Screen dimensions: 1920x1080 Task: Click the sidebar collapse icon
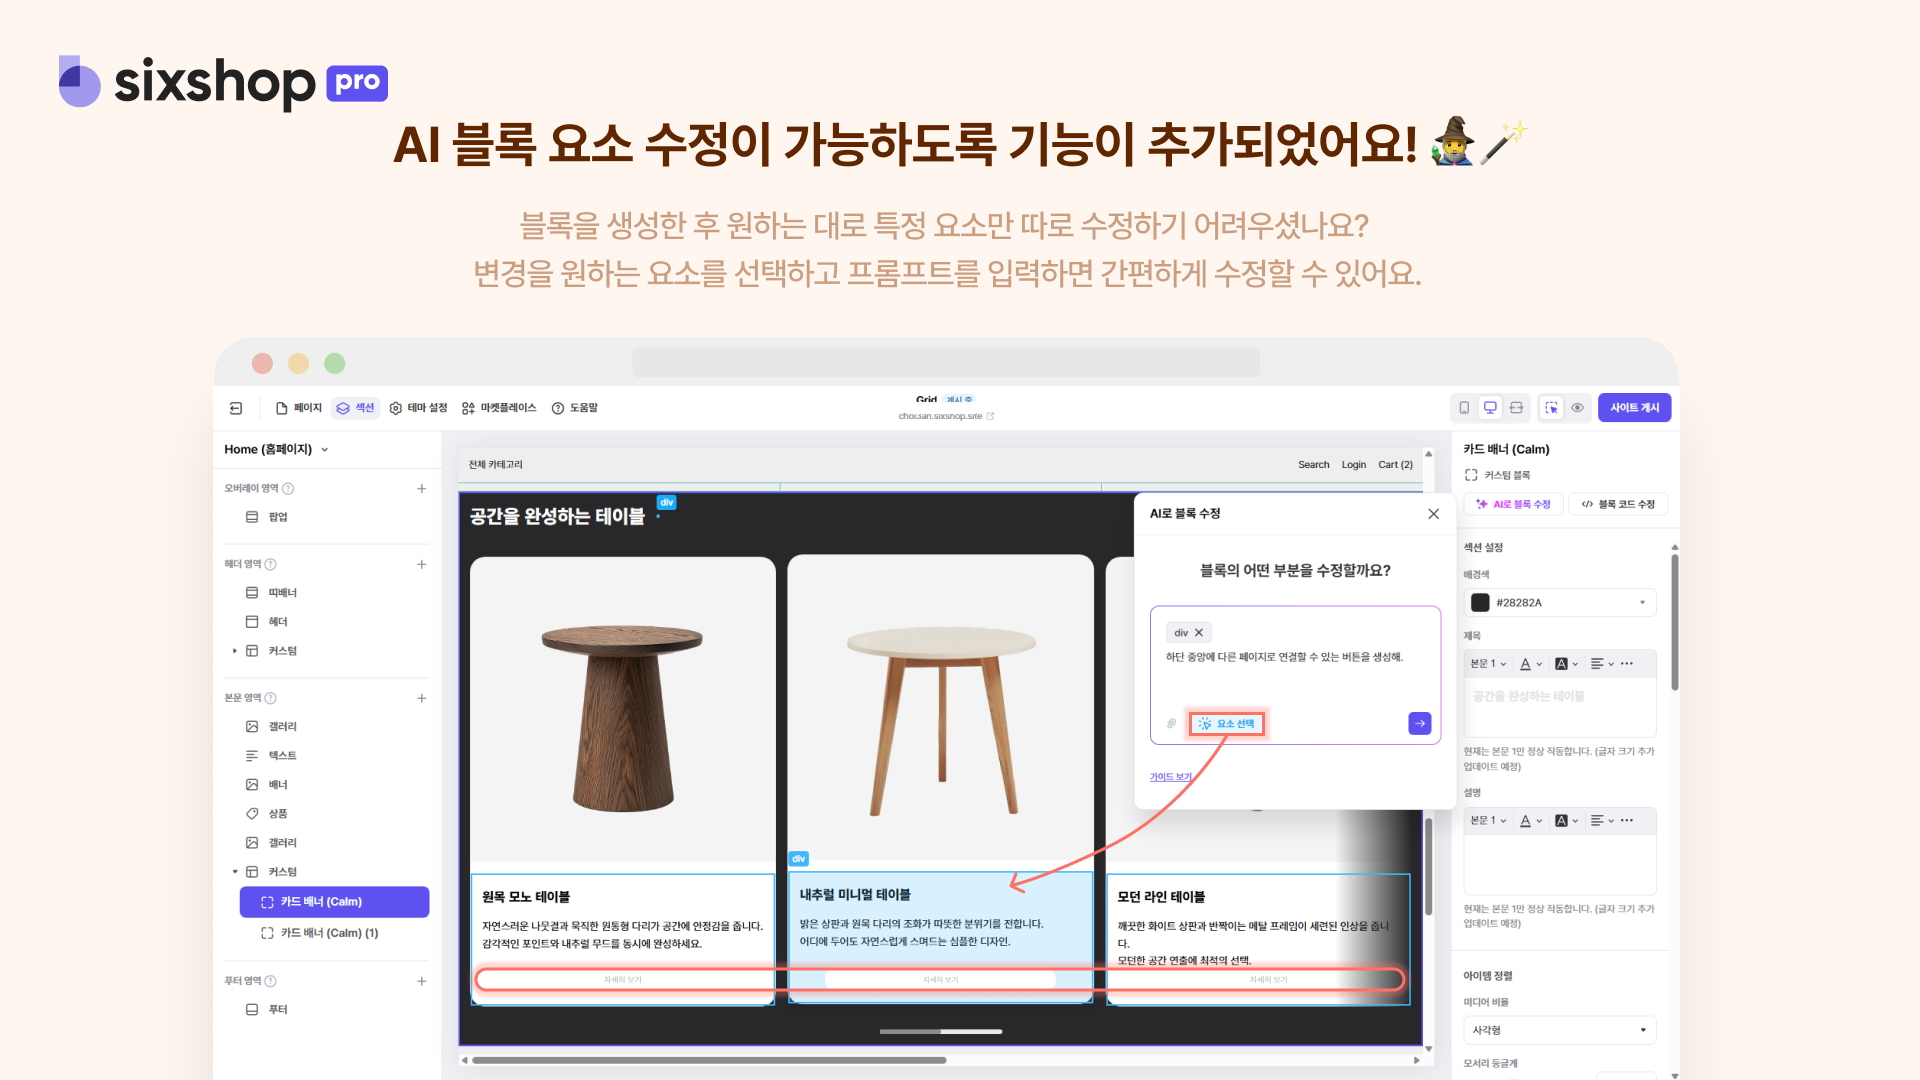pyautogui.click(x=236, y=408)
